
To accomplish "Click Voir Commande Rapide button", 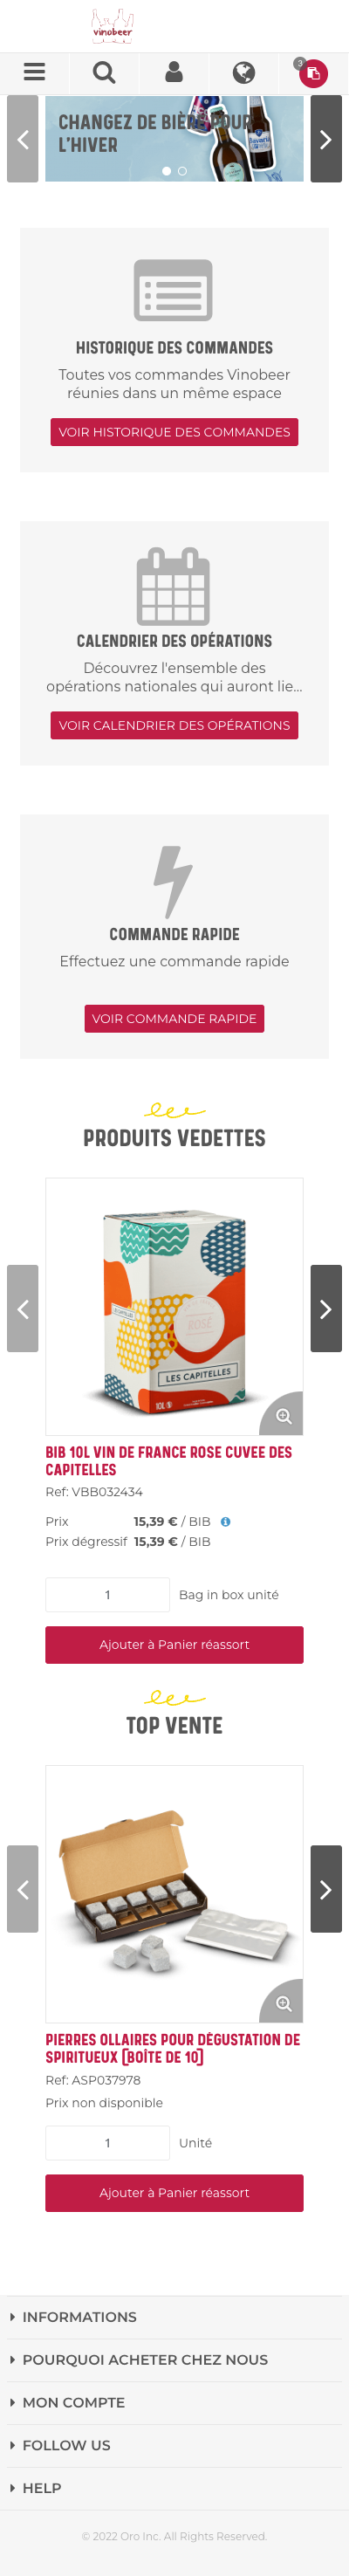I will tap(174, 1018).
